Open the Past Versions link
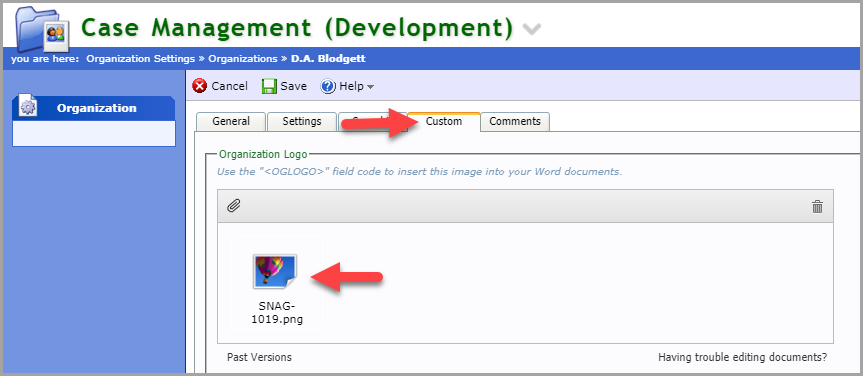This screenshot has width=863, height=376. point(259,357)
